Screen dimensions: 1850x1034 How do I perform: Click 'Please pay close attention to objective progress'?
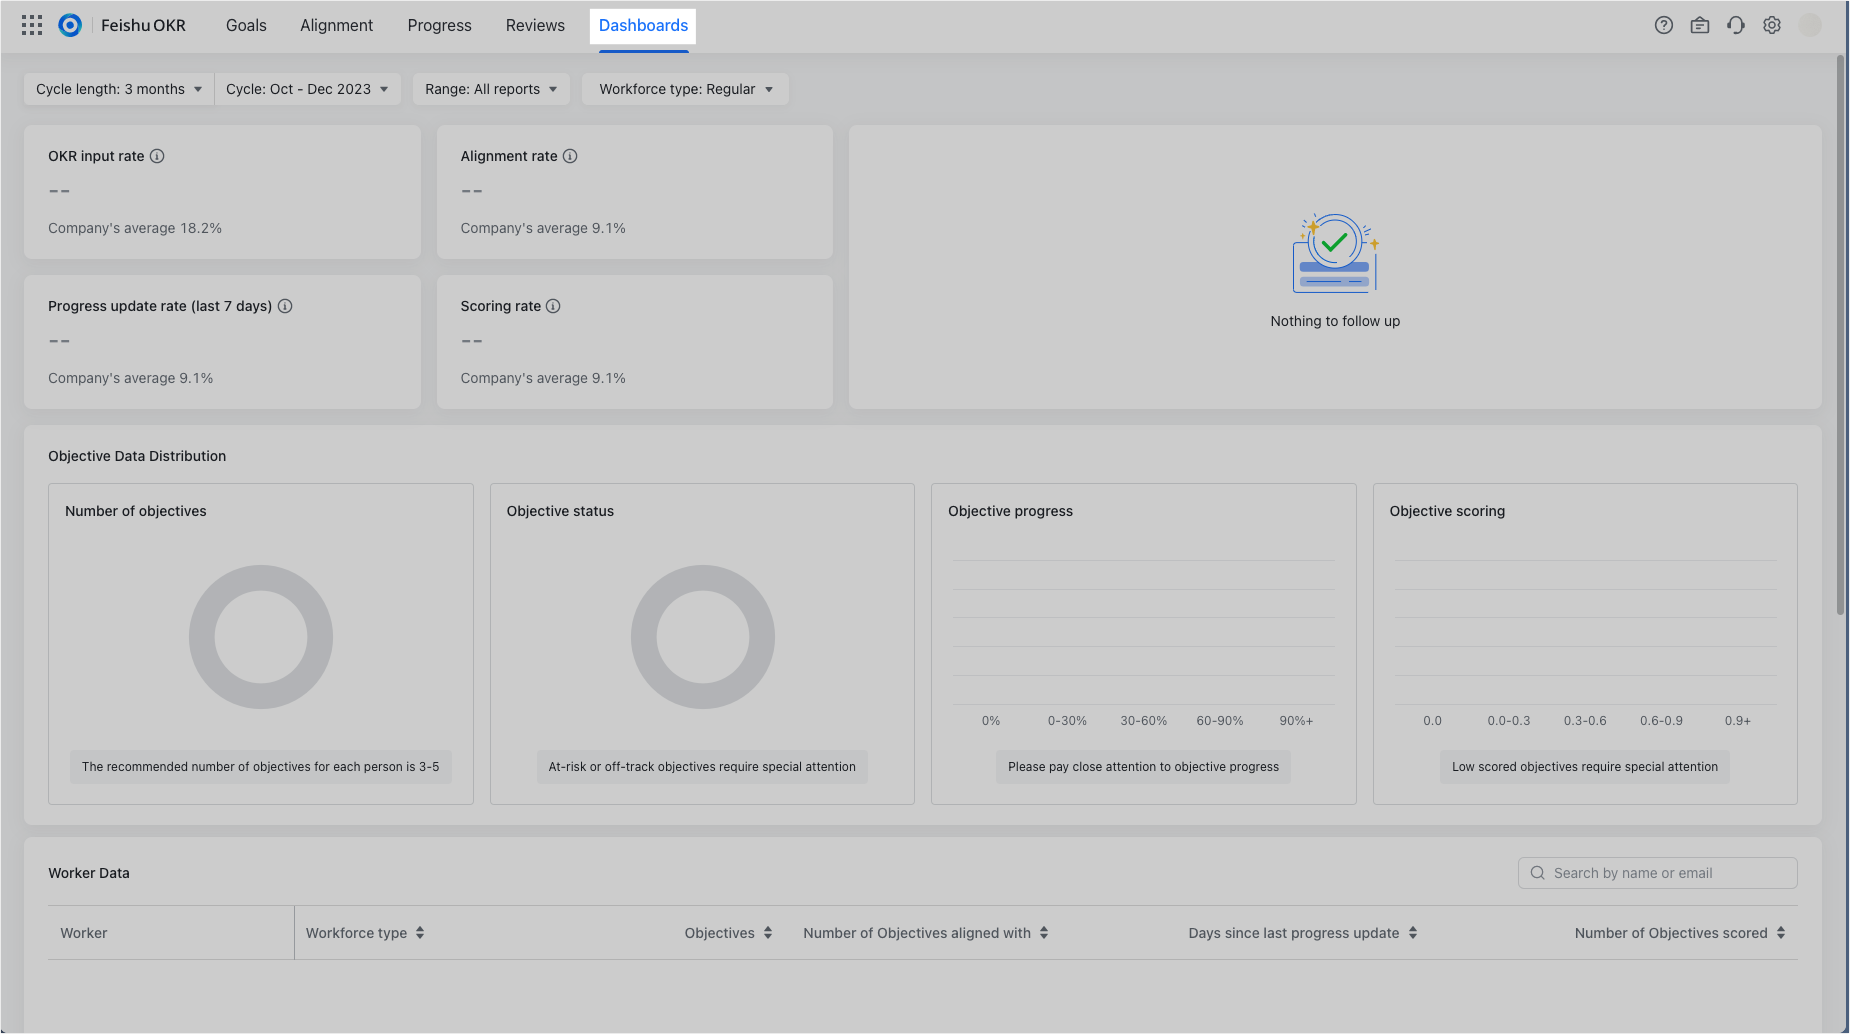1143,767
